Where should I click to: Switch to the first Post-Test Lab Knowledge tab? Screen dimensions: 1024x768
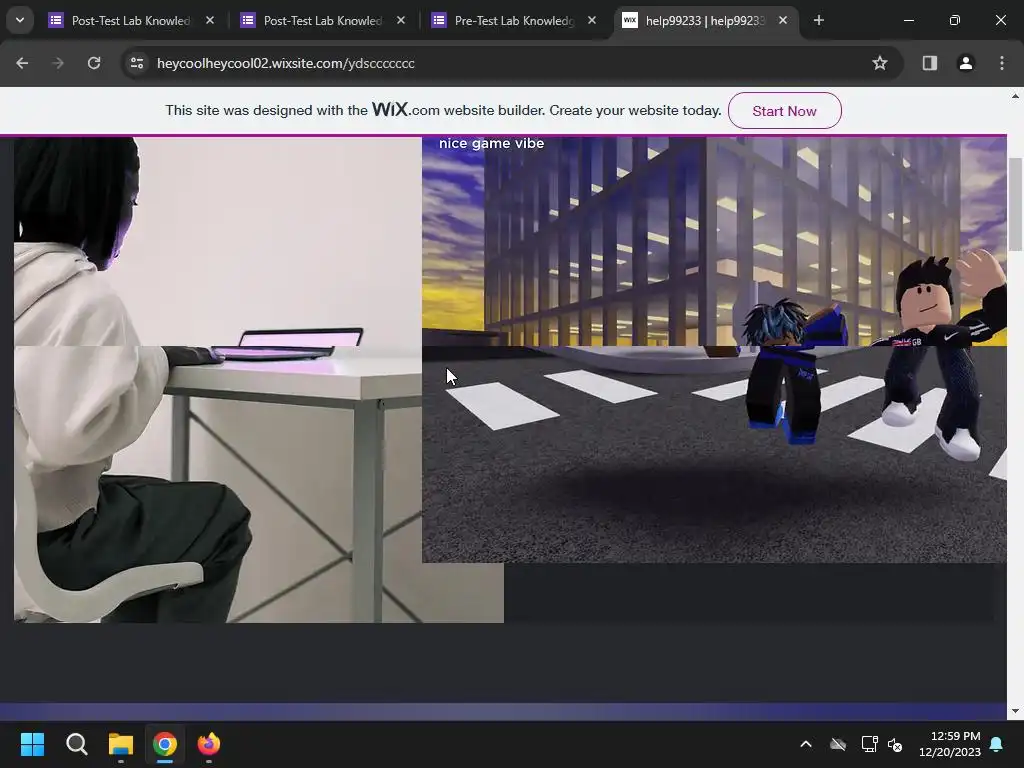tap(131, 21)
